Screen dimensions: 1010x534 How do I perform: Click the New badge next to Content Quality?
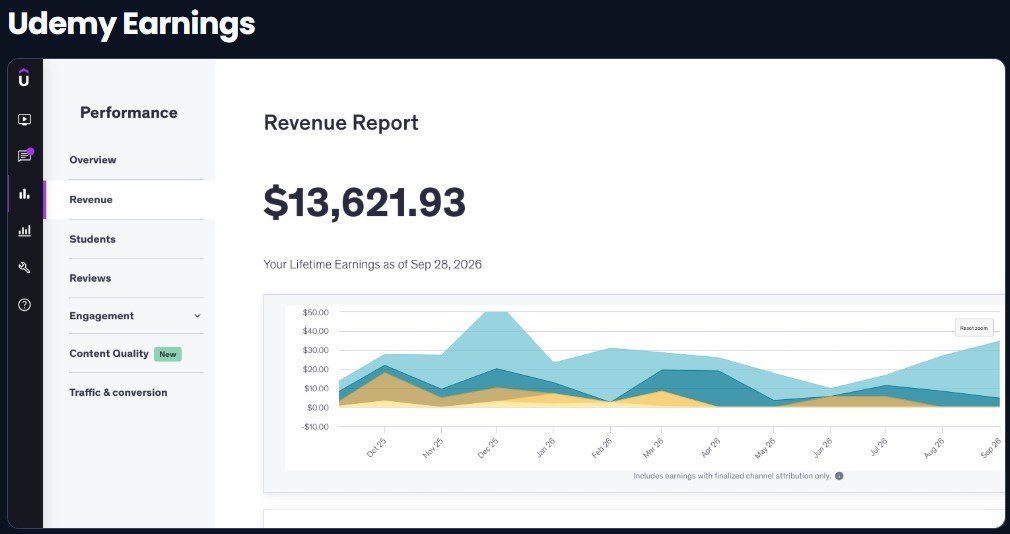pos(167,354)
